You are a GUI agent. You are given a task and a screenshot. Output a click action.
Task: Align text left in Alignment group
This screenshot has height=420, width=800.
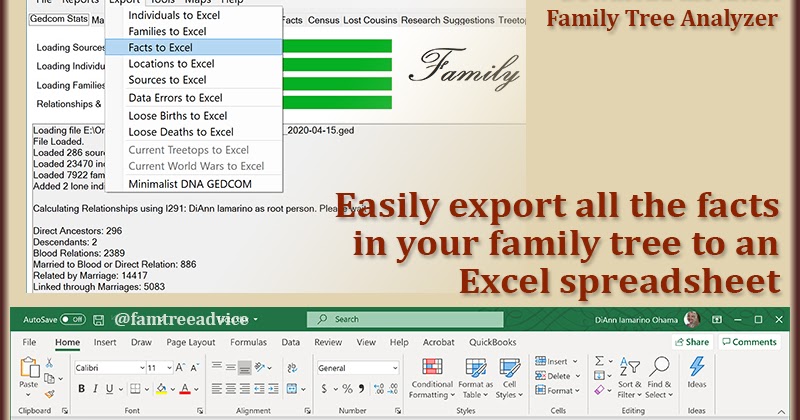coord(217,389)
